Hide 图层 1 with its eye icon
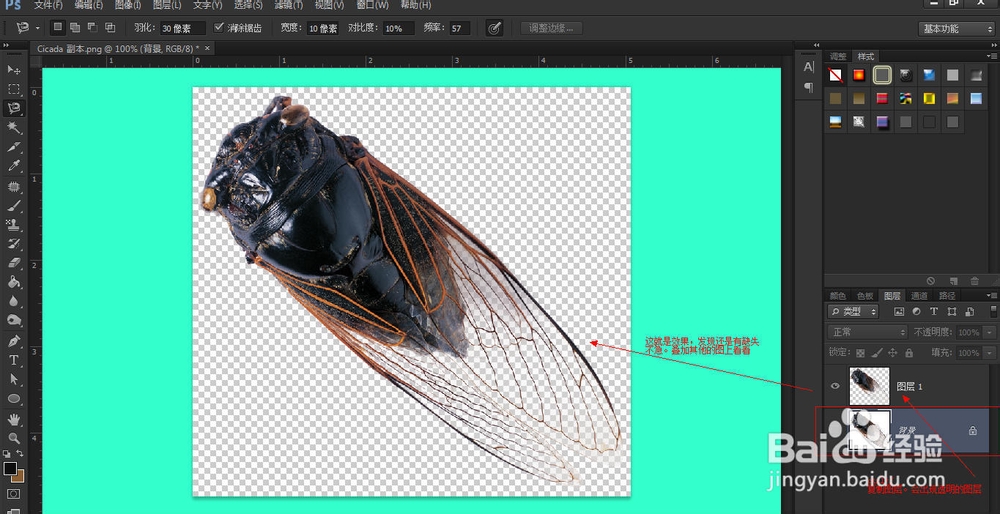This screenshot has height=514, width=1000. [835, 386]
